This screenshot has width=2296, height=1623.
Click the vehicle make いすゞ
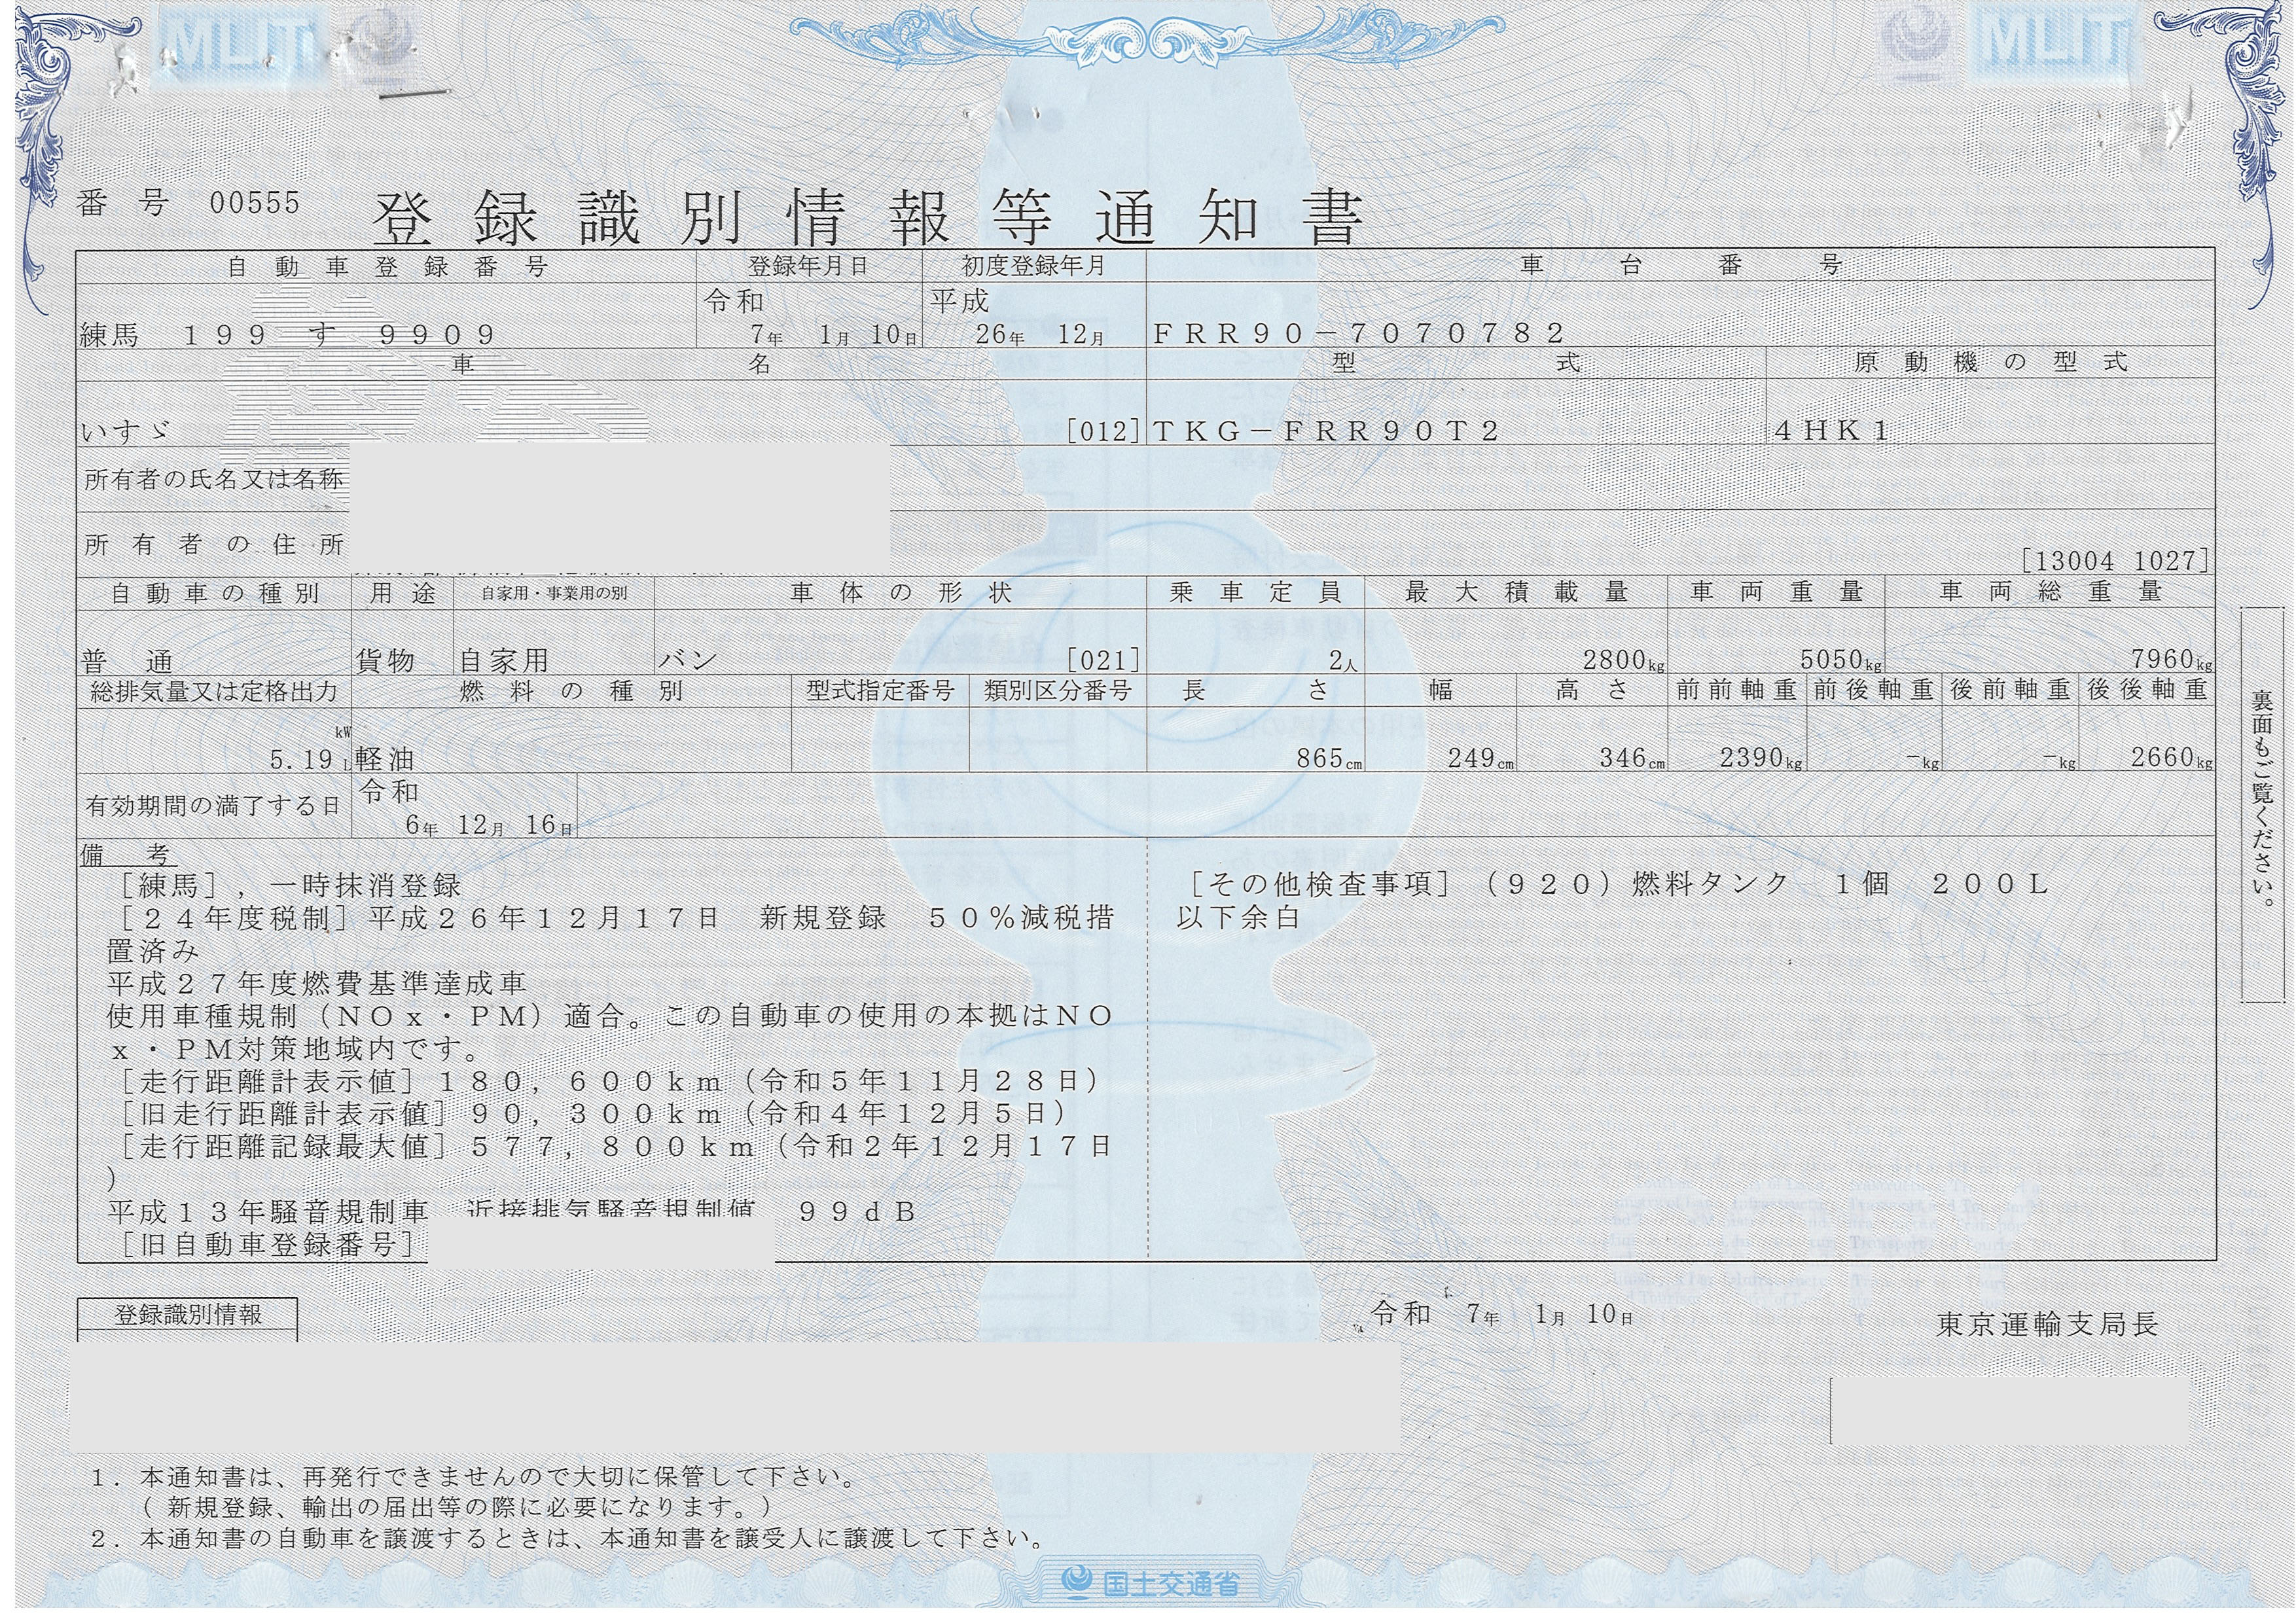[125, 431]
